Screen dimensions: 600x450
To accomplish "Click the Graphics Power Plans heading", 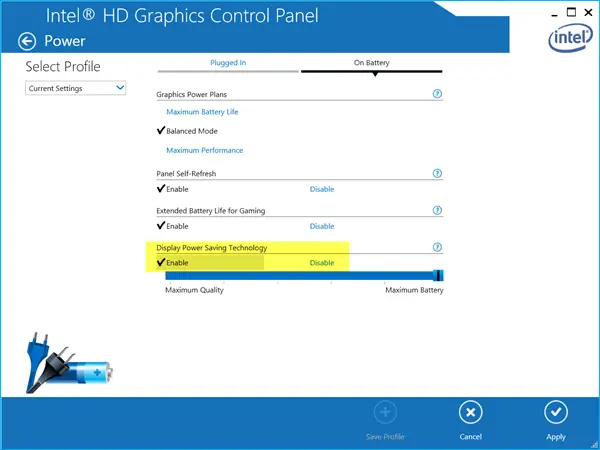I will coord(191,95).
